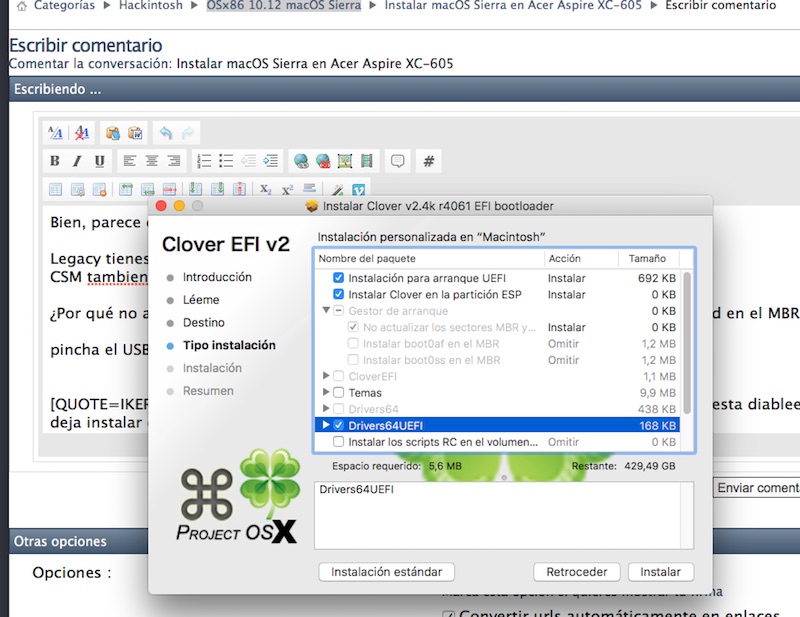Screen dimensions: 800x617
Task: Apply subscript formatting
Action: click(x=265, y=189)
